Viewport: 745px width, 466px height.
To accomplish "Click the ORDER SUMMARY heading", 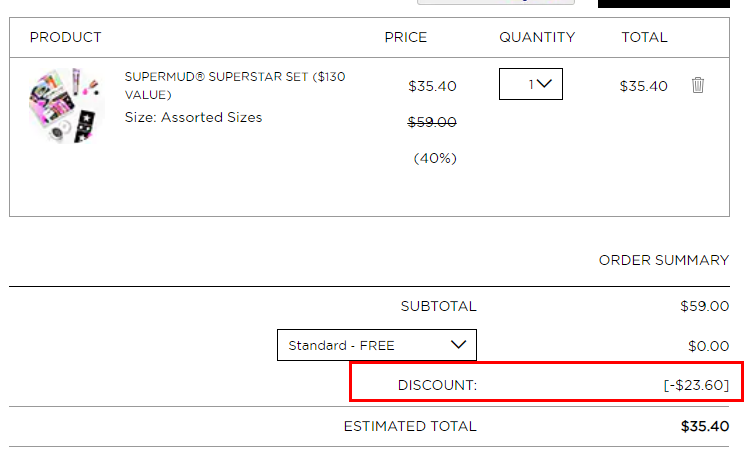I will coord(664,260).
